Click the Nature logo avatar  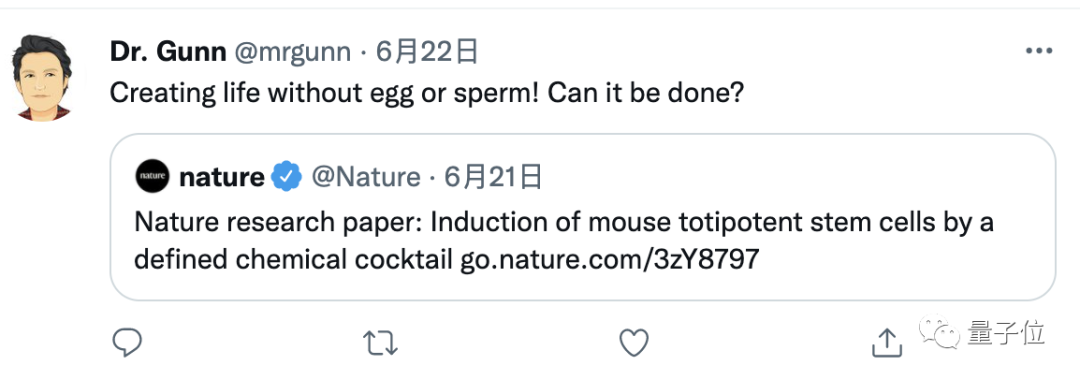coord(152,177)
